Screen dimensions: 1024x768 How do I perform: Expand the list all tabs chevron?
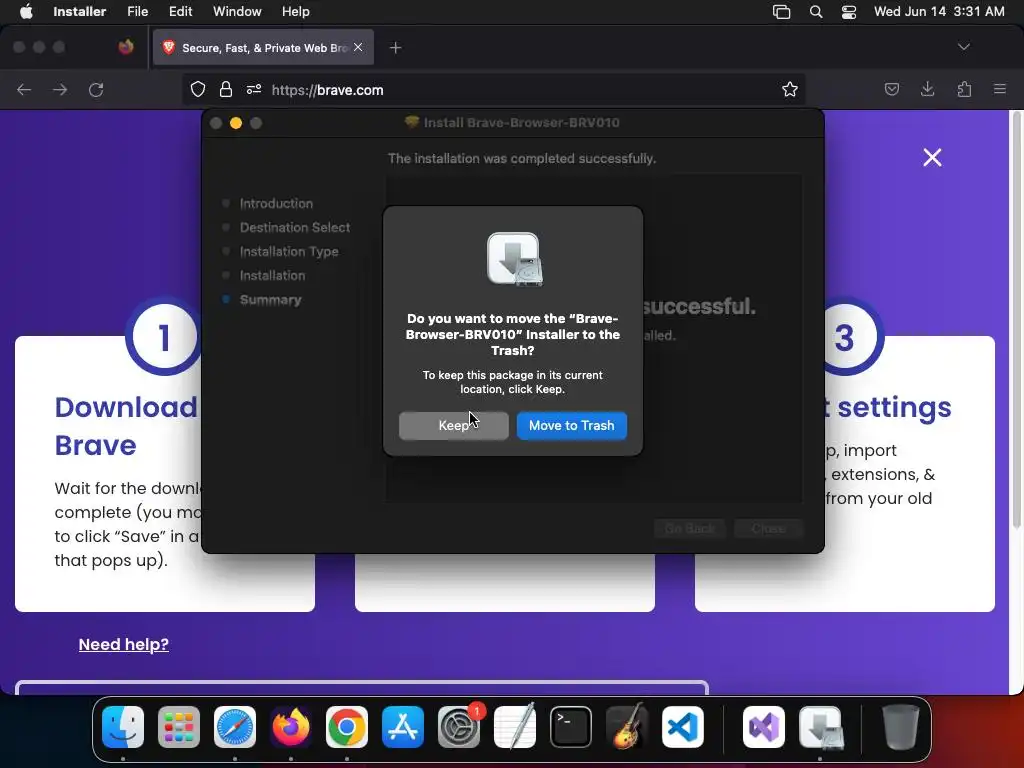click(963, 47)
